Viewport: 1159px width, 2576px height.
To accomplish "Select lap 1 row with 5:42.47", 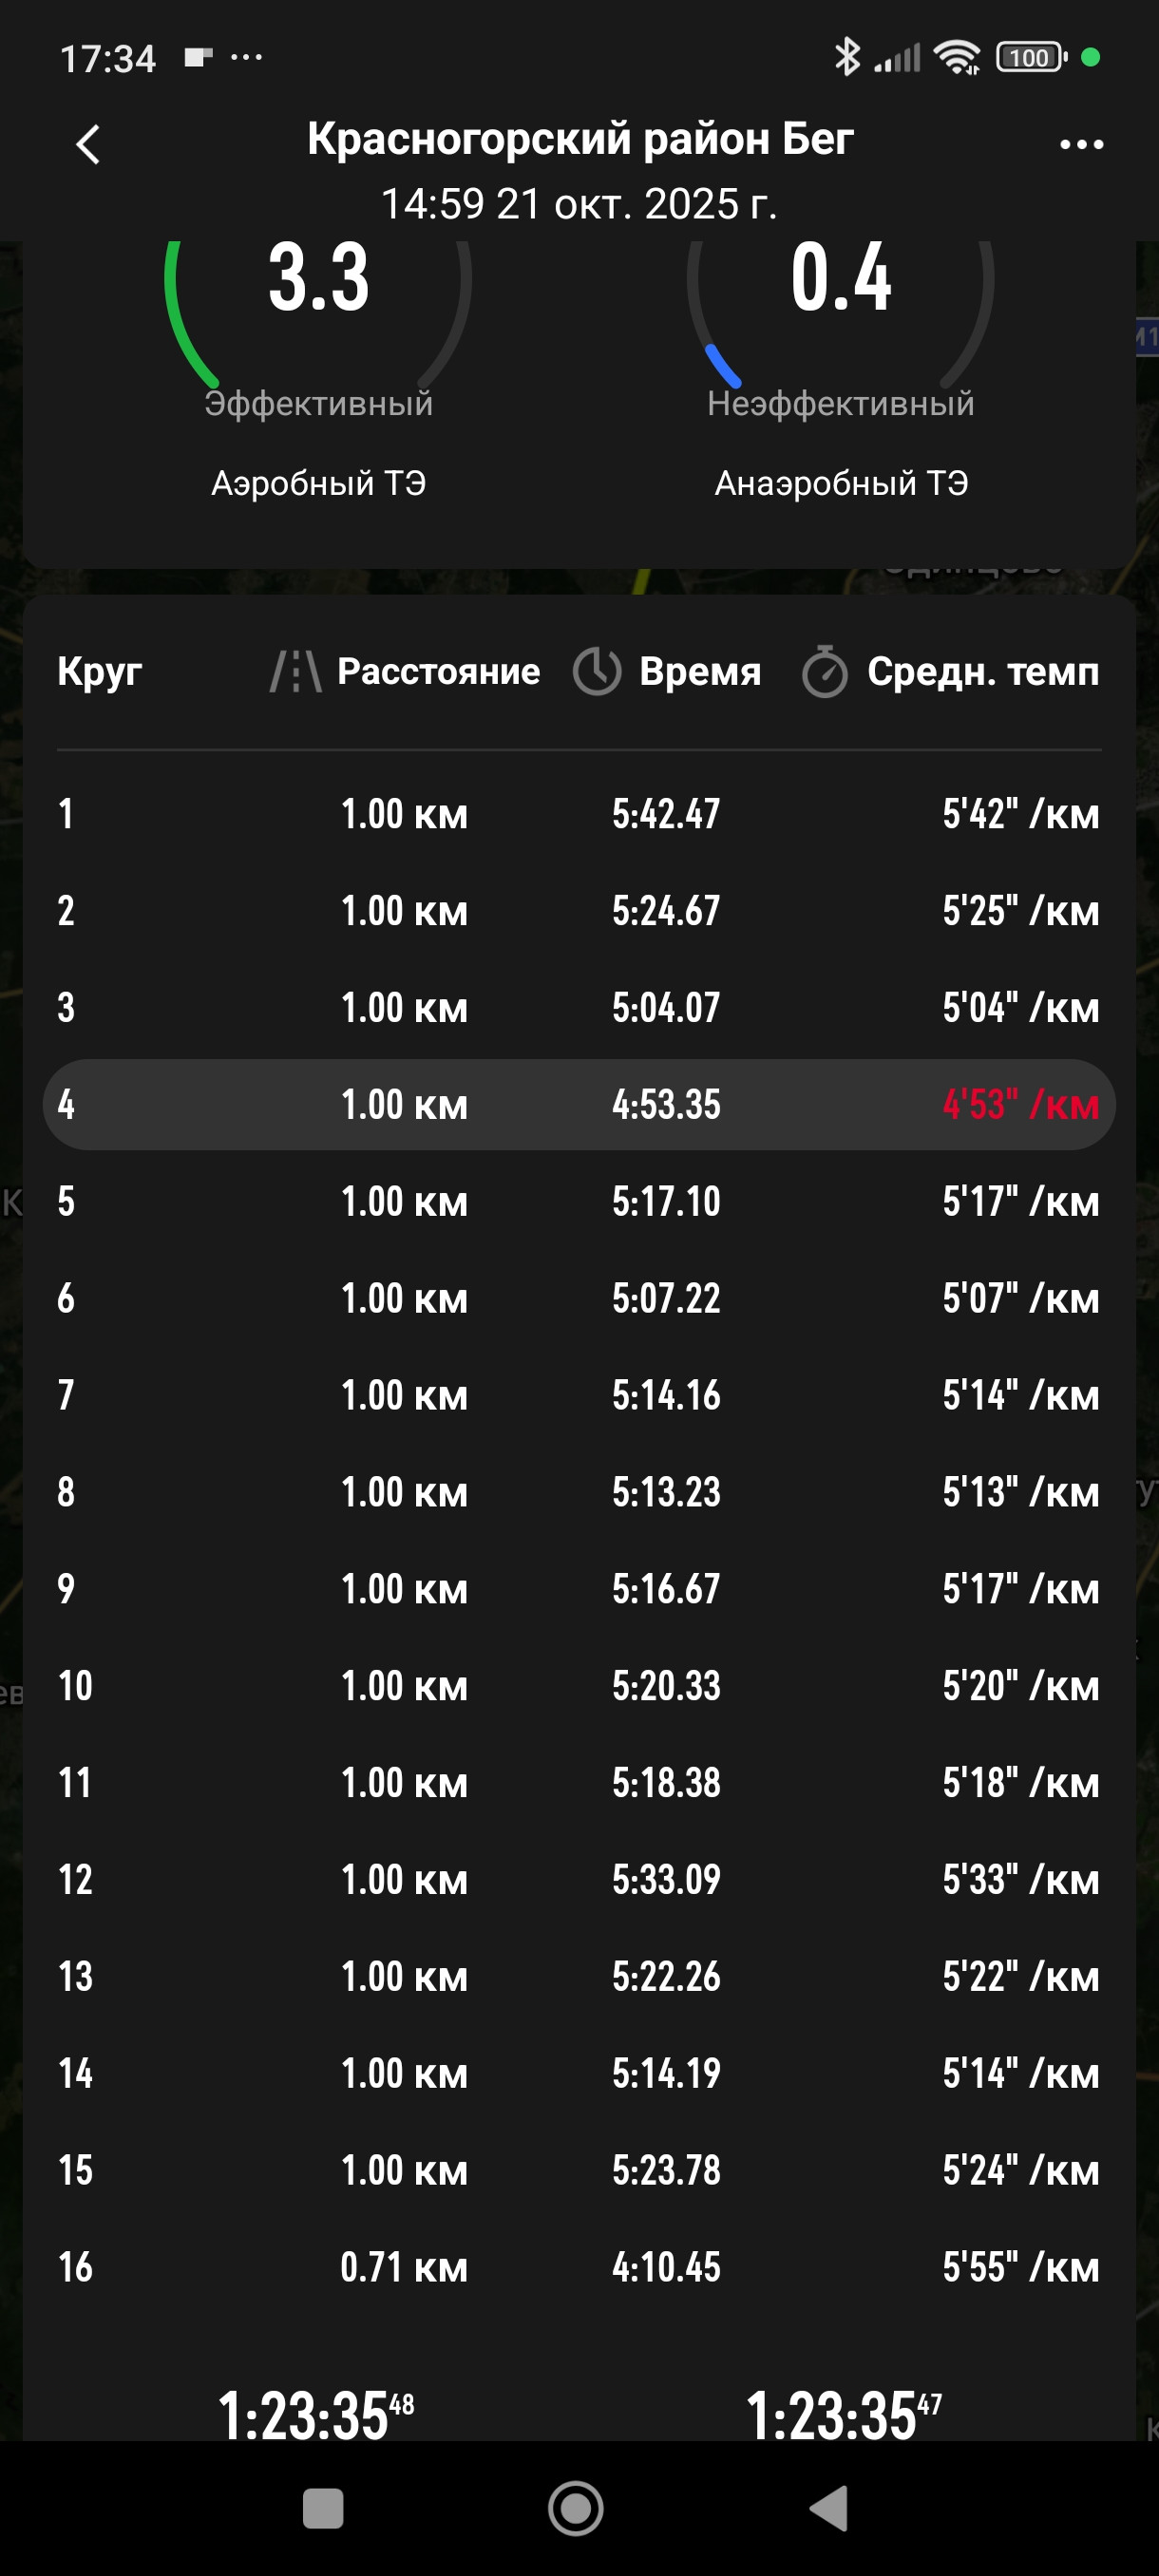I will pyautogui.click(x=579, y=813).
